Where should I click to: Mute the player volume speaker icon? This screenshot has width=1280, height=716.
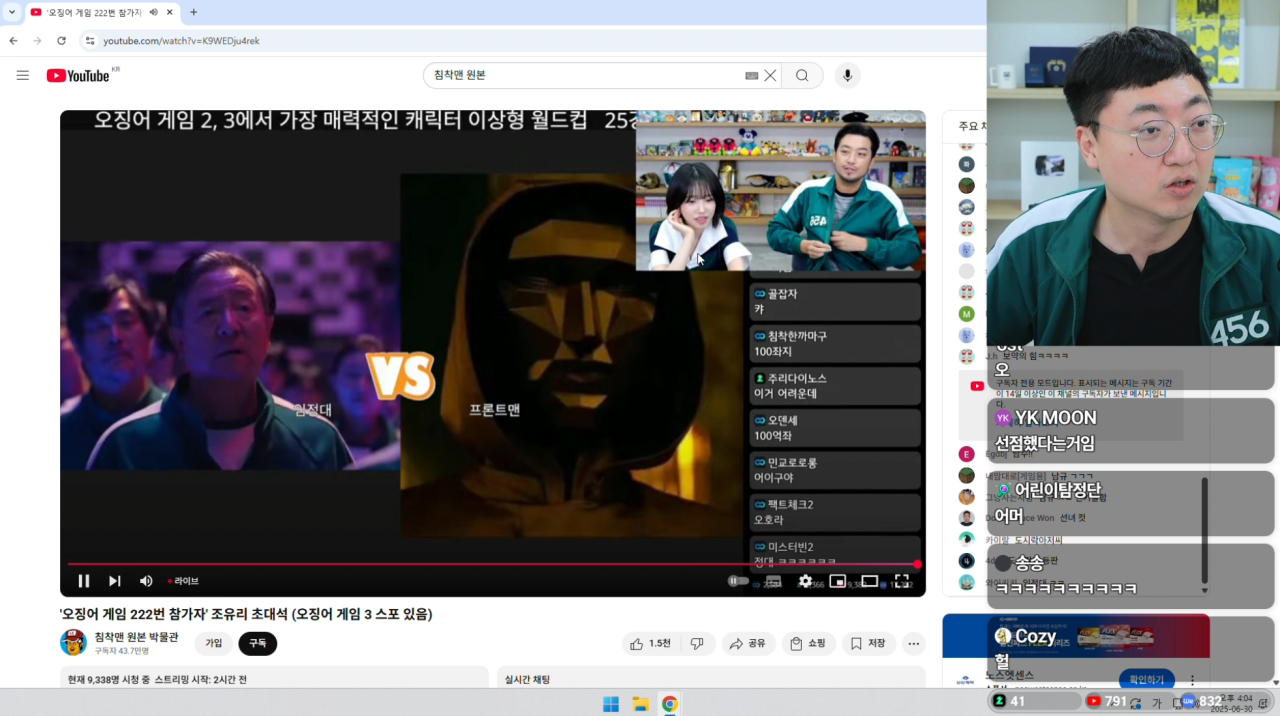[146, 581]
